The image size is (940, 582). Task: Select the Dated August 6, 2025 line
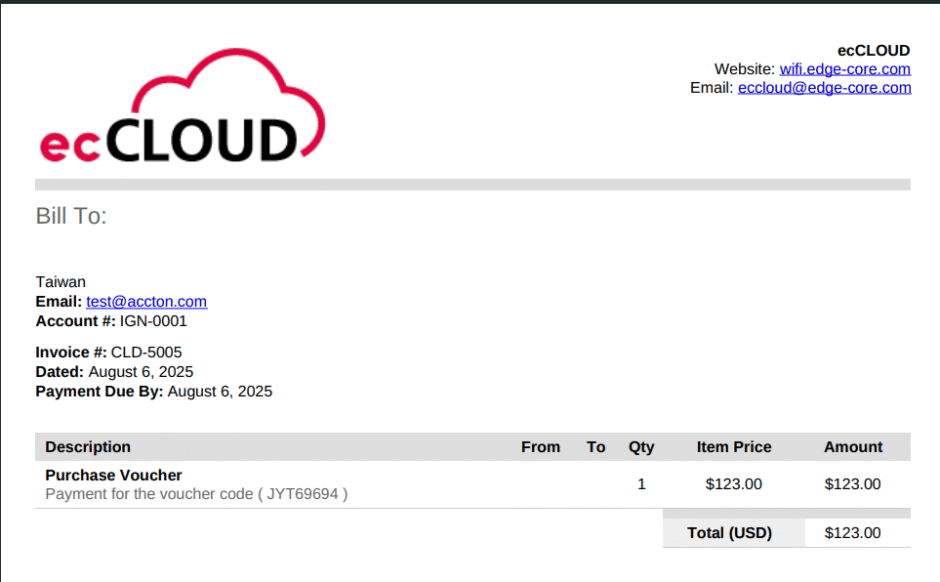coord(114,372)
